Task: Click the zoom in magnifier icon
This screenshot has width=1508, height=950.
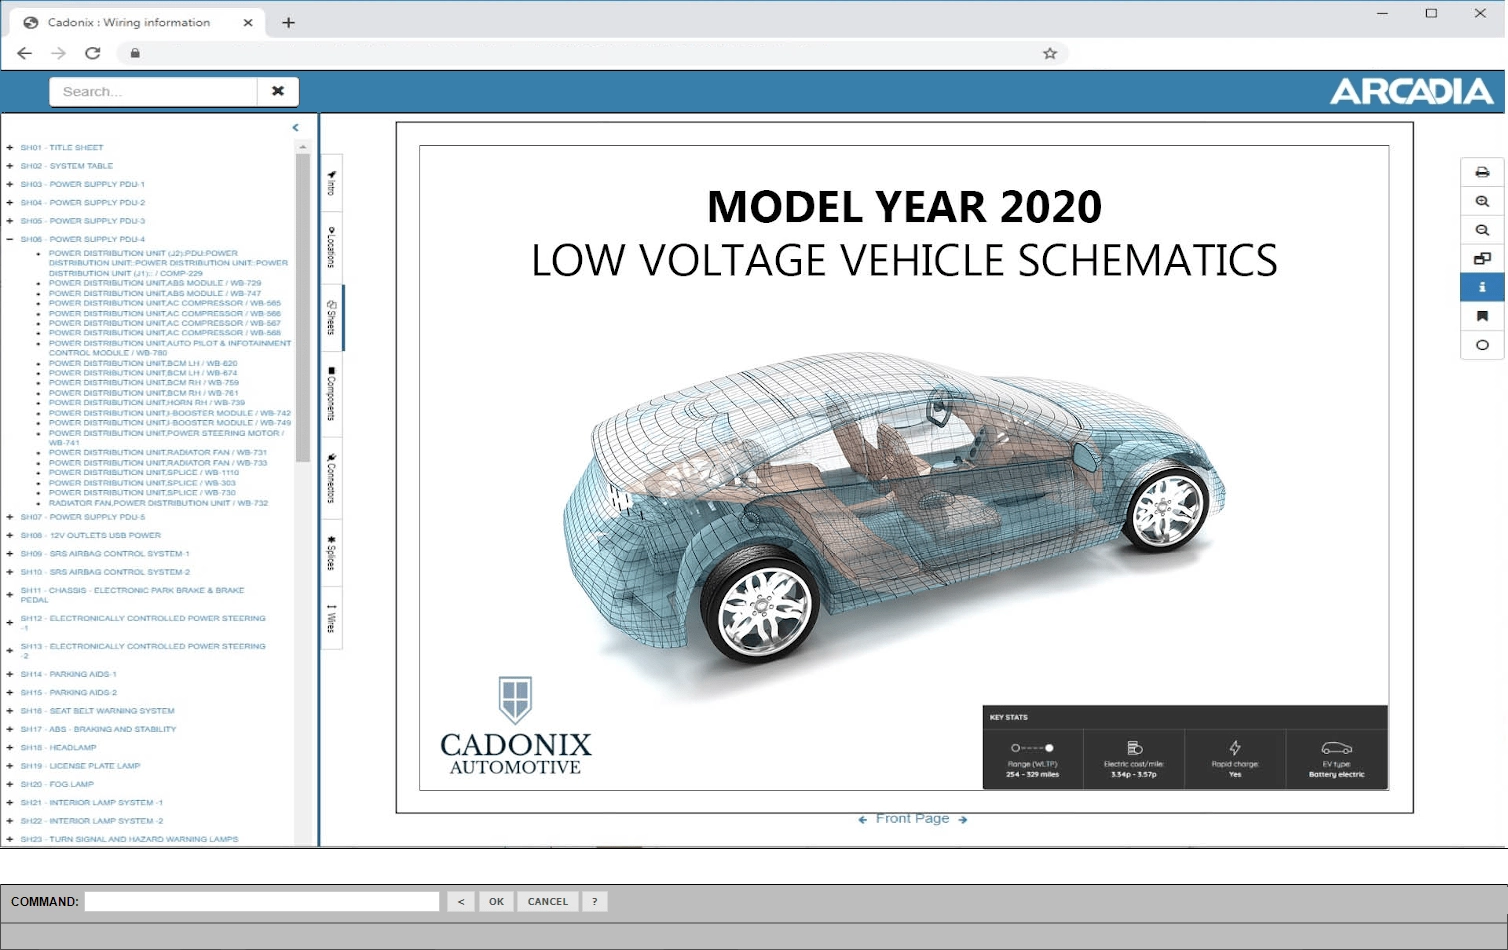Action: point(1482,201)
